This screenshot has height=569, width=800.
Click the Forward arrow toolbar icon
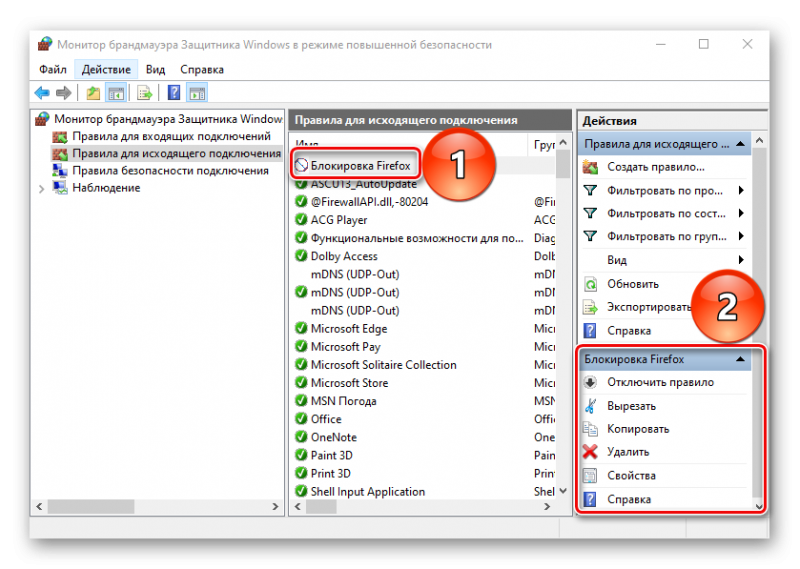pyautogui.click(x=63, y=93)
